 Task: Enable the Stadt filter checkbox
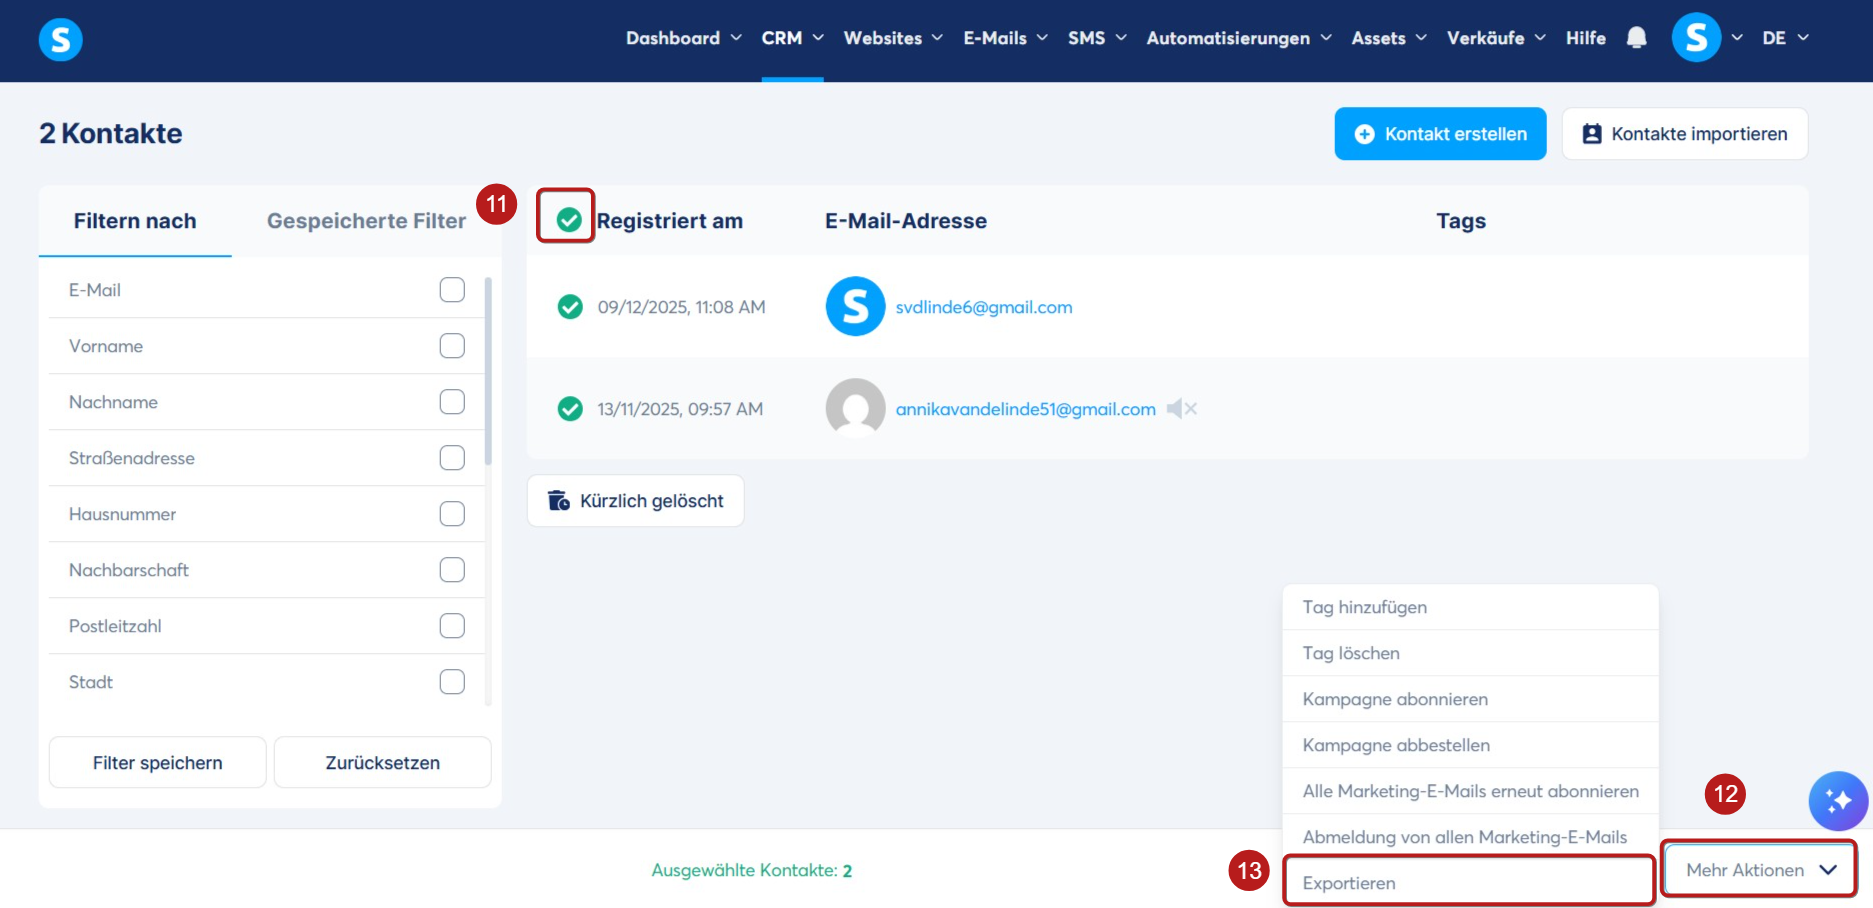pyautogui.click(x=452, y=682)
